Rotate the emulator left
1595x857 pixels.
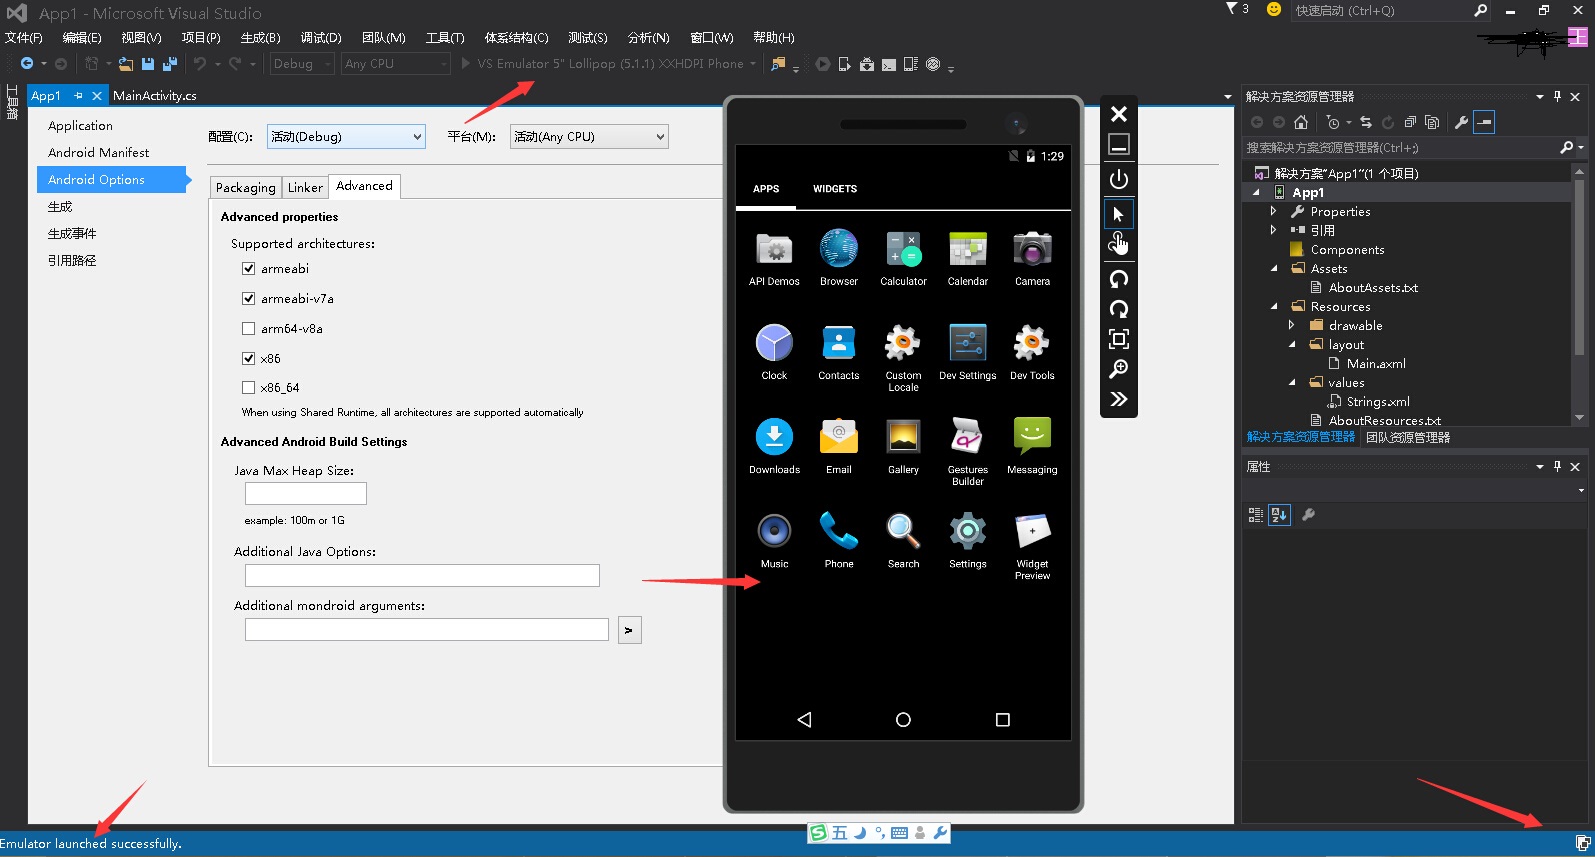pyautogui.click(x=1119, y=279)
